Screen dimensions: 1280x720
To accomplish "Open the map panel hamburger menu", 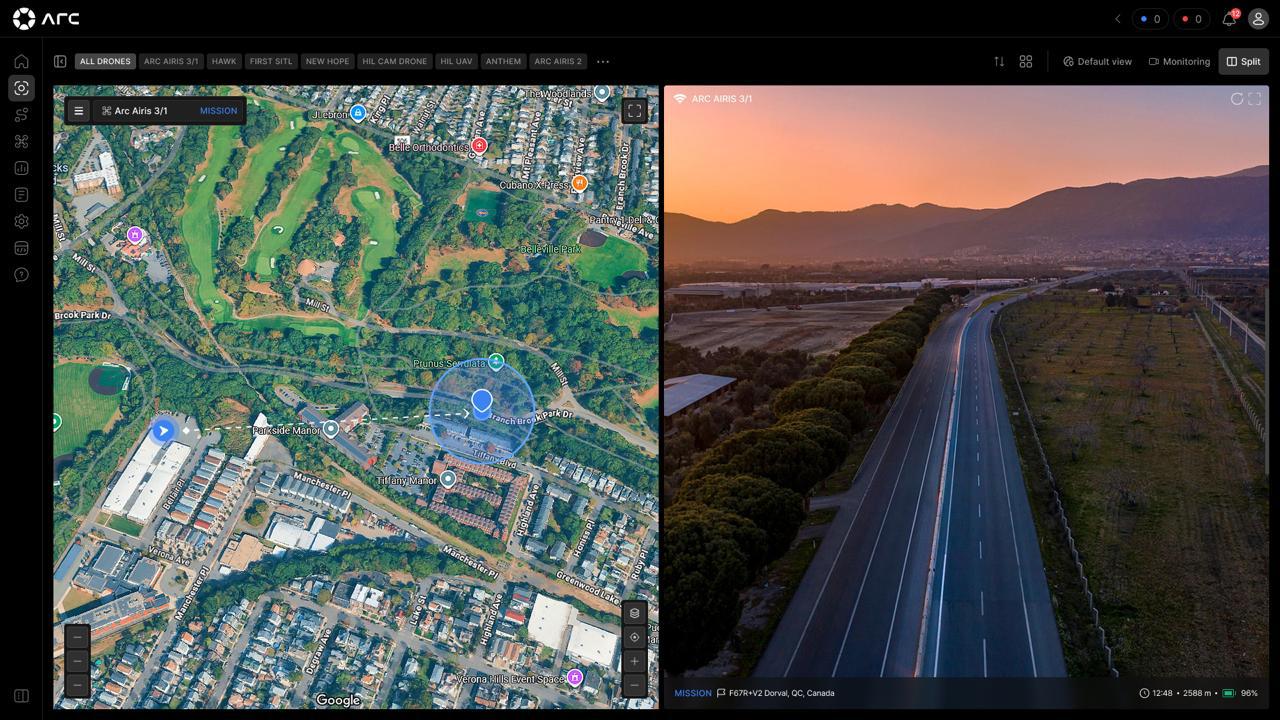I will (x=79, y=111).
